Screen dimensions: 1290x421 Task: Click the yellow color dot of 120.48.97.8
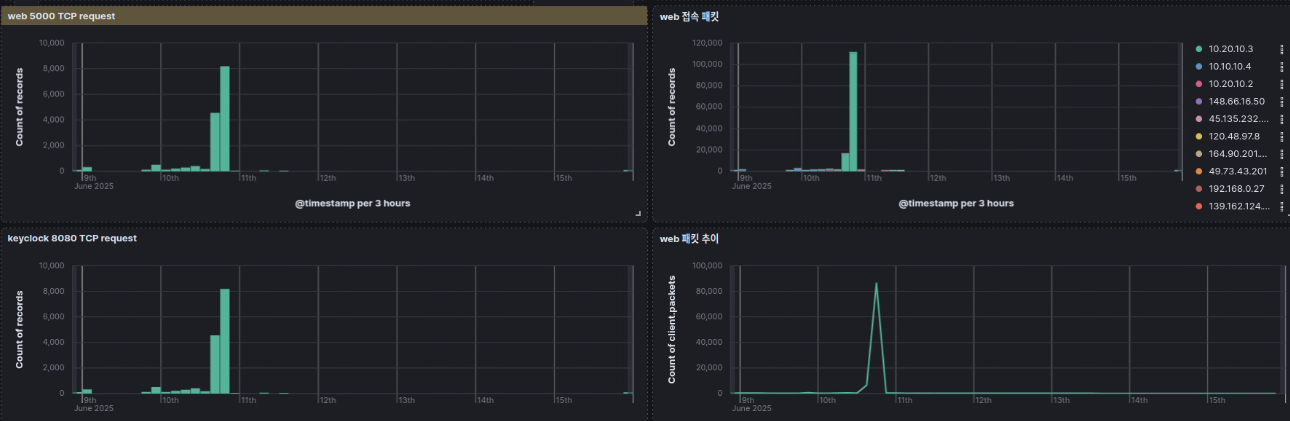(1199, 136)
